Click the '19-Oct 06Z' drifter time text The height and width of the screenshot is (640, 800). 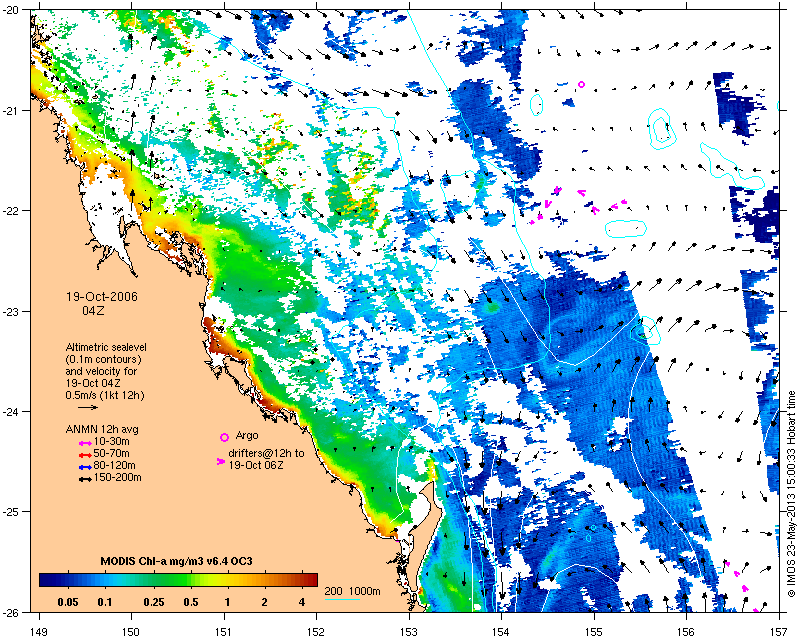(x=256, y=465)
